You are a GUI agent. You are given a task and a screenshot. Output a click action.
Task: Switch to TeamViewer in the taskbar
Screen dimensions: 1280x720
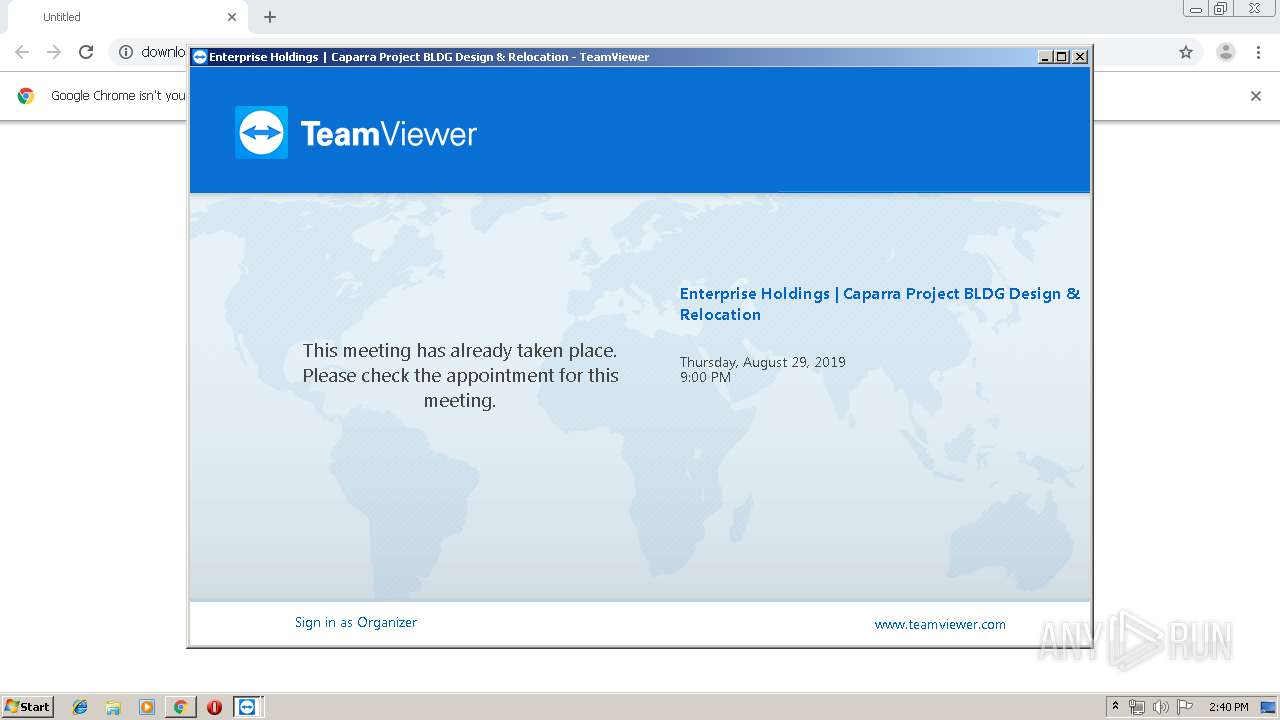pos(247,707)
